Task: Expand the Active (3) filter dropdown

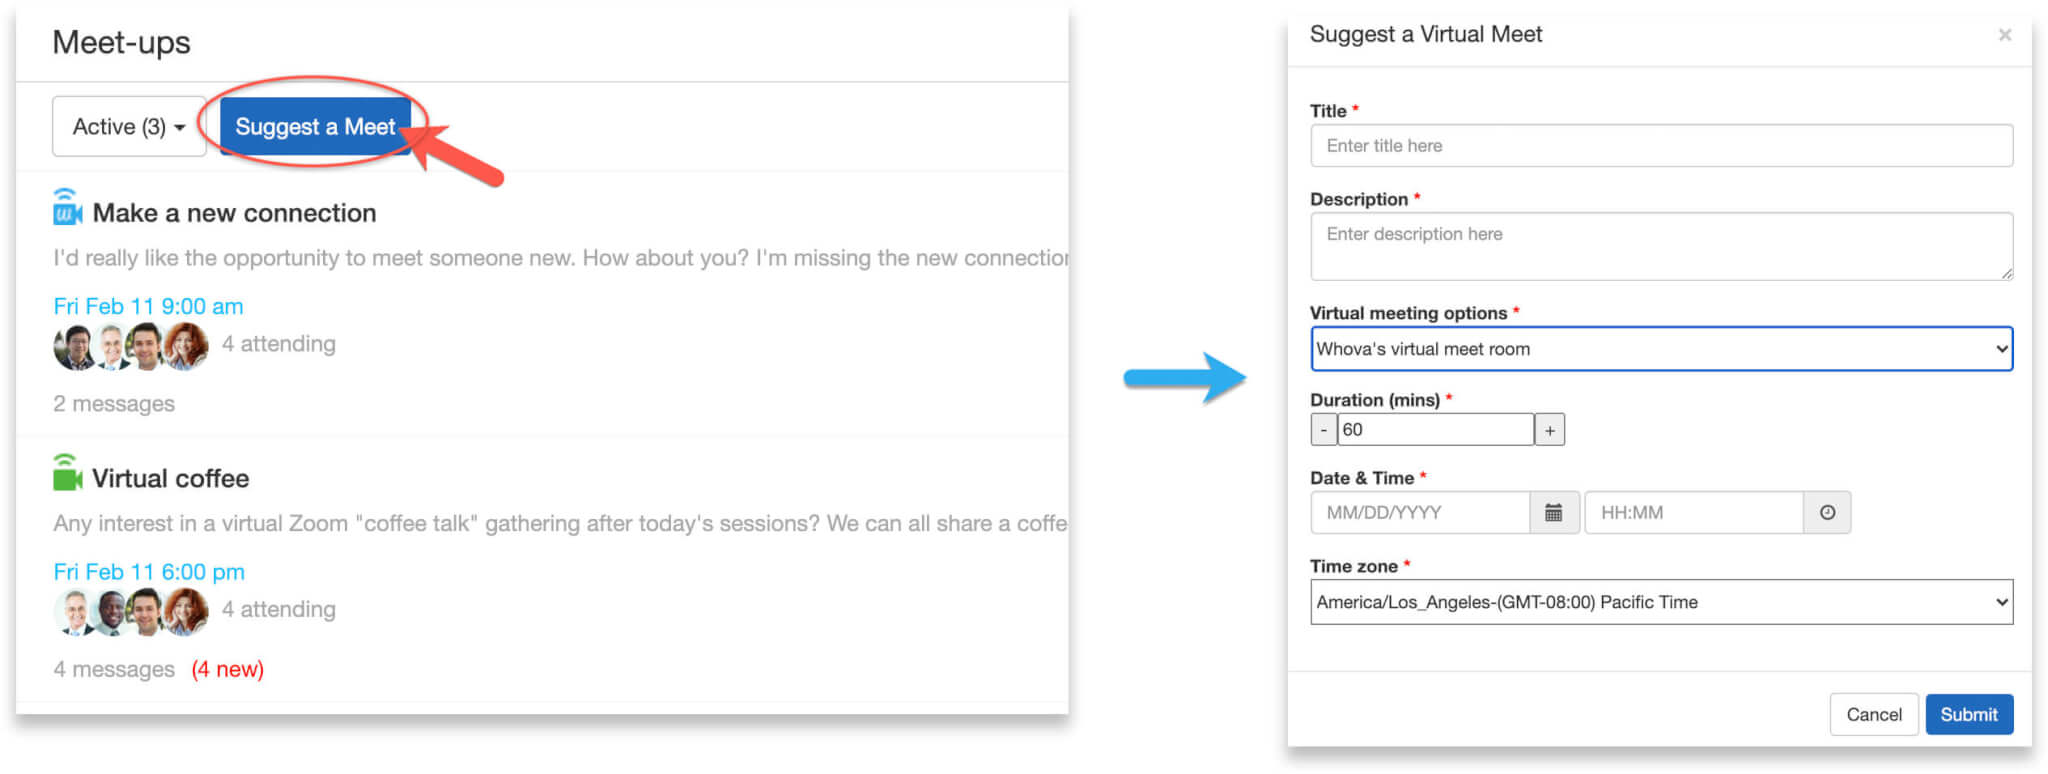Action: coord(128,127)
